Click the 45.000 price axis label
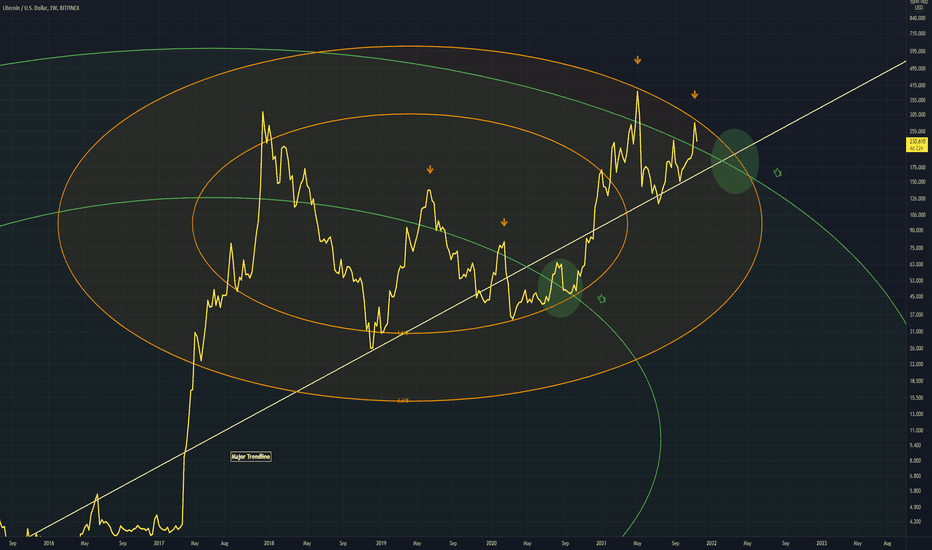932x550 pixels. [x=918, y=297]
